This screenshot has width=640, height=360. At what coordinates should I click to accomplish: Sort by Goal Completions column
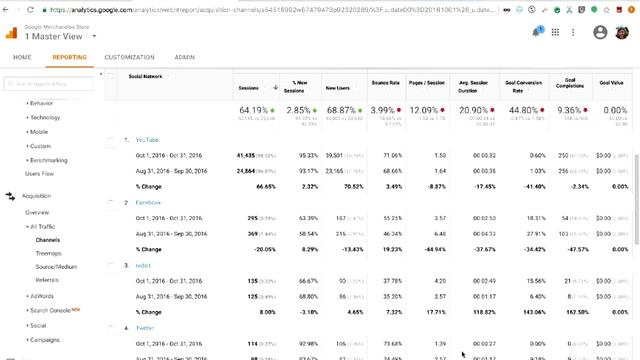(570, 83)
